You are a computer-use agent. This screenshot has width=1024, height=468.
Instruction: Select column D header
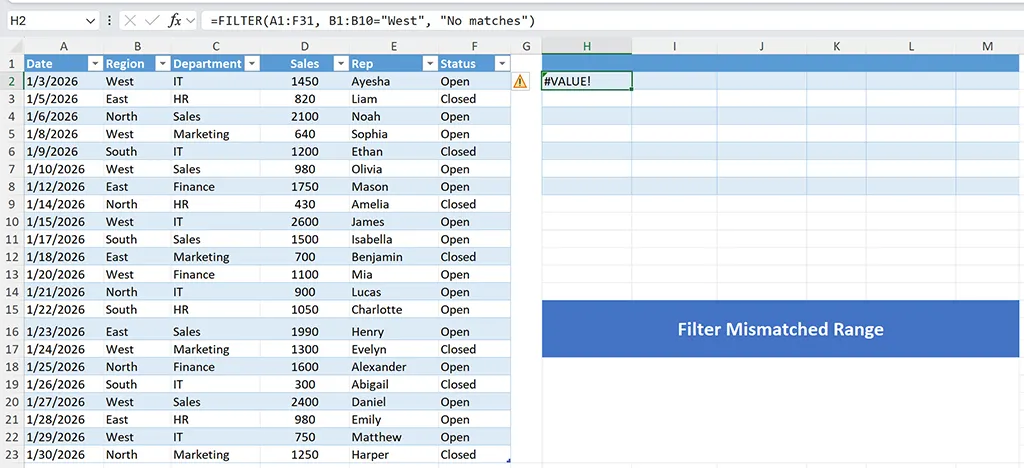[x=305, y=46]
